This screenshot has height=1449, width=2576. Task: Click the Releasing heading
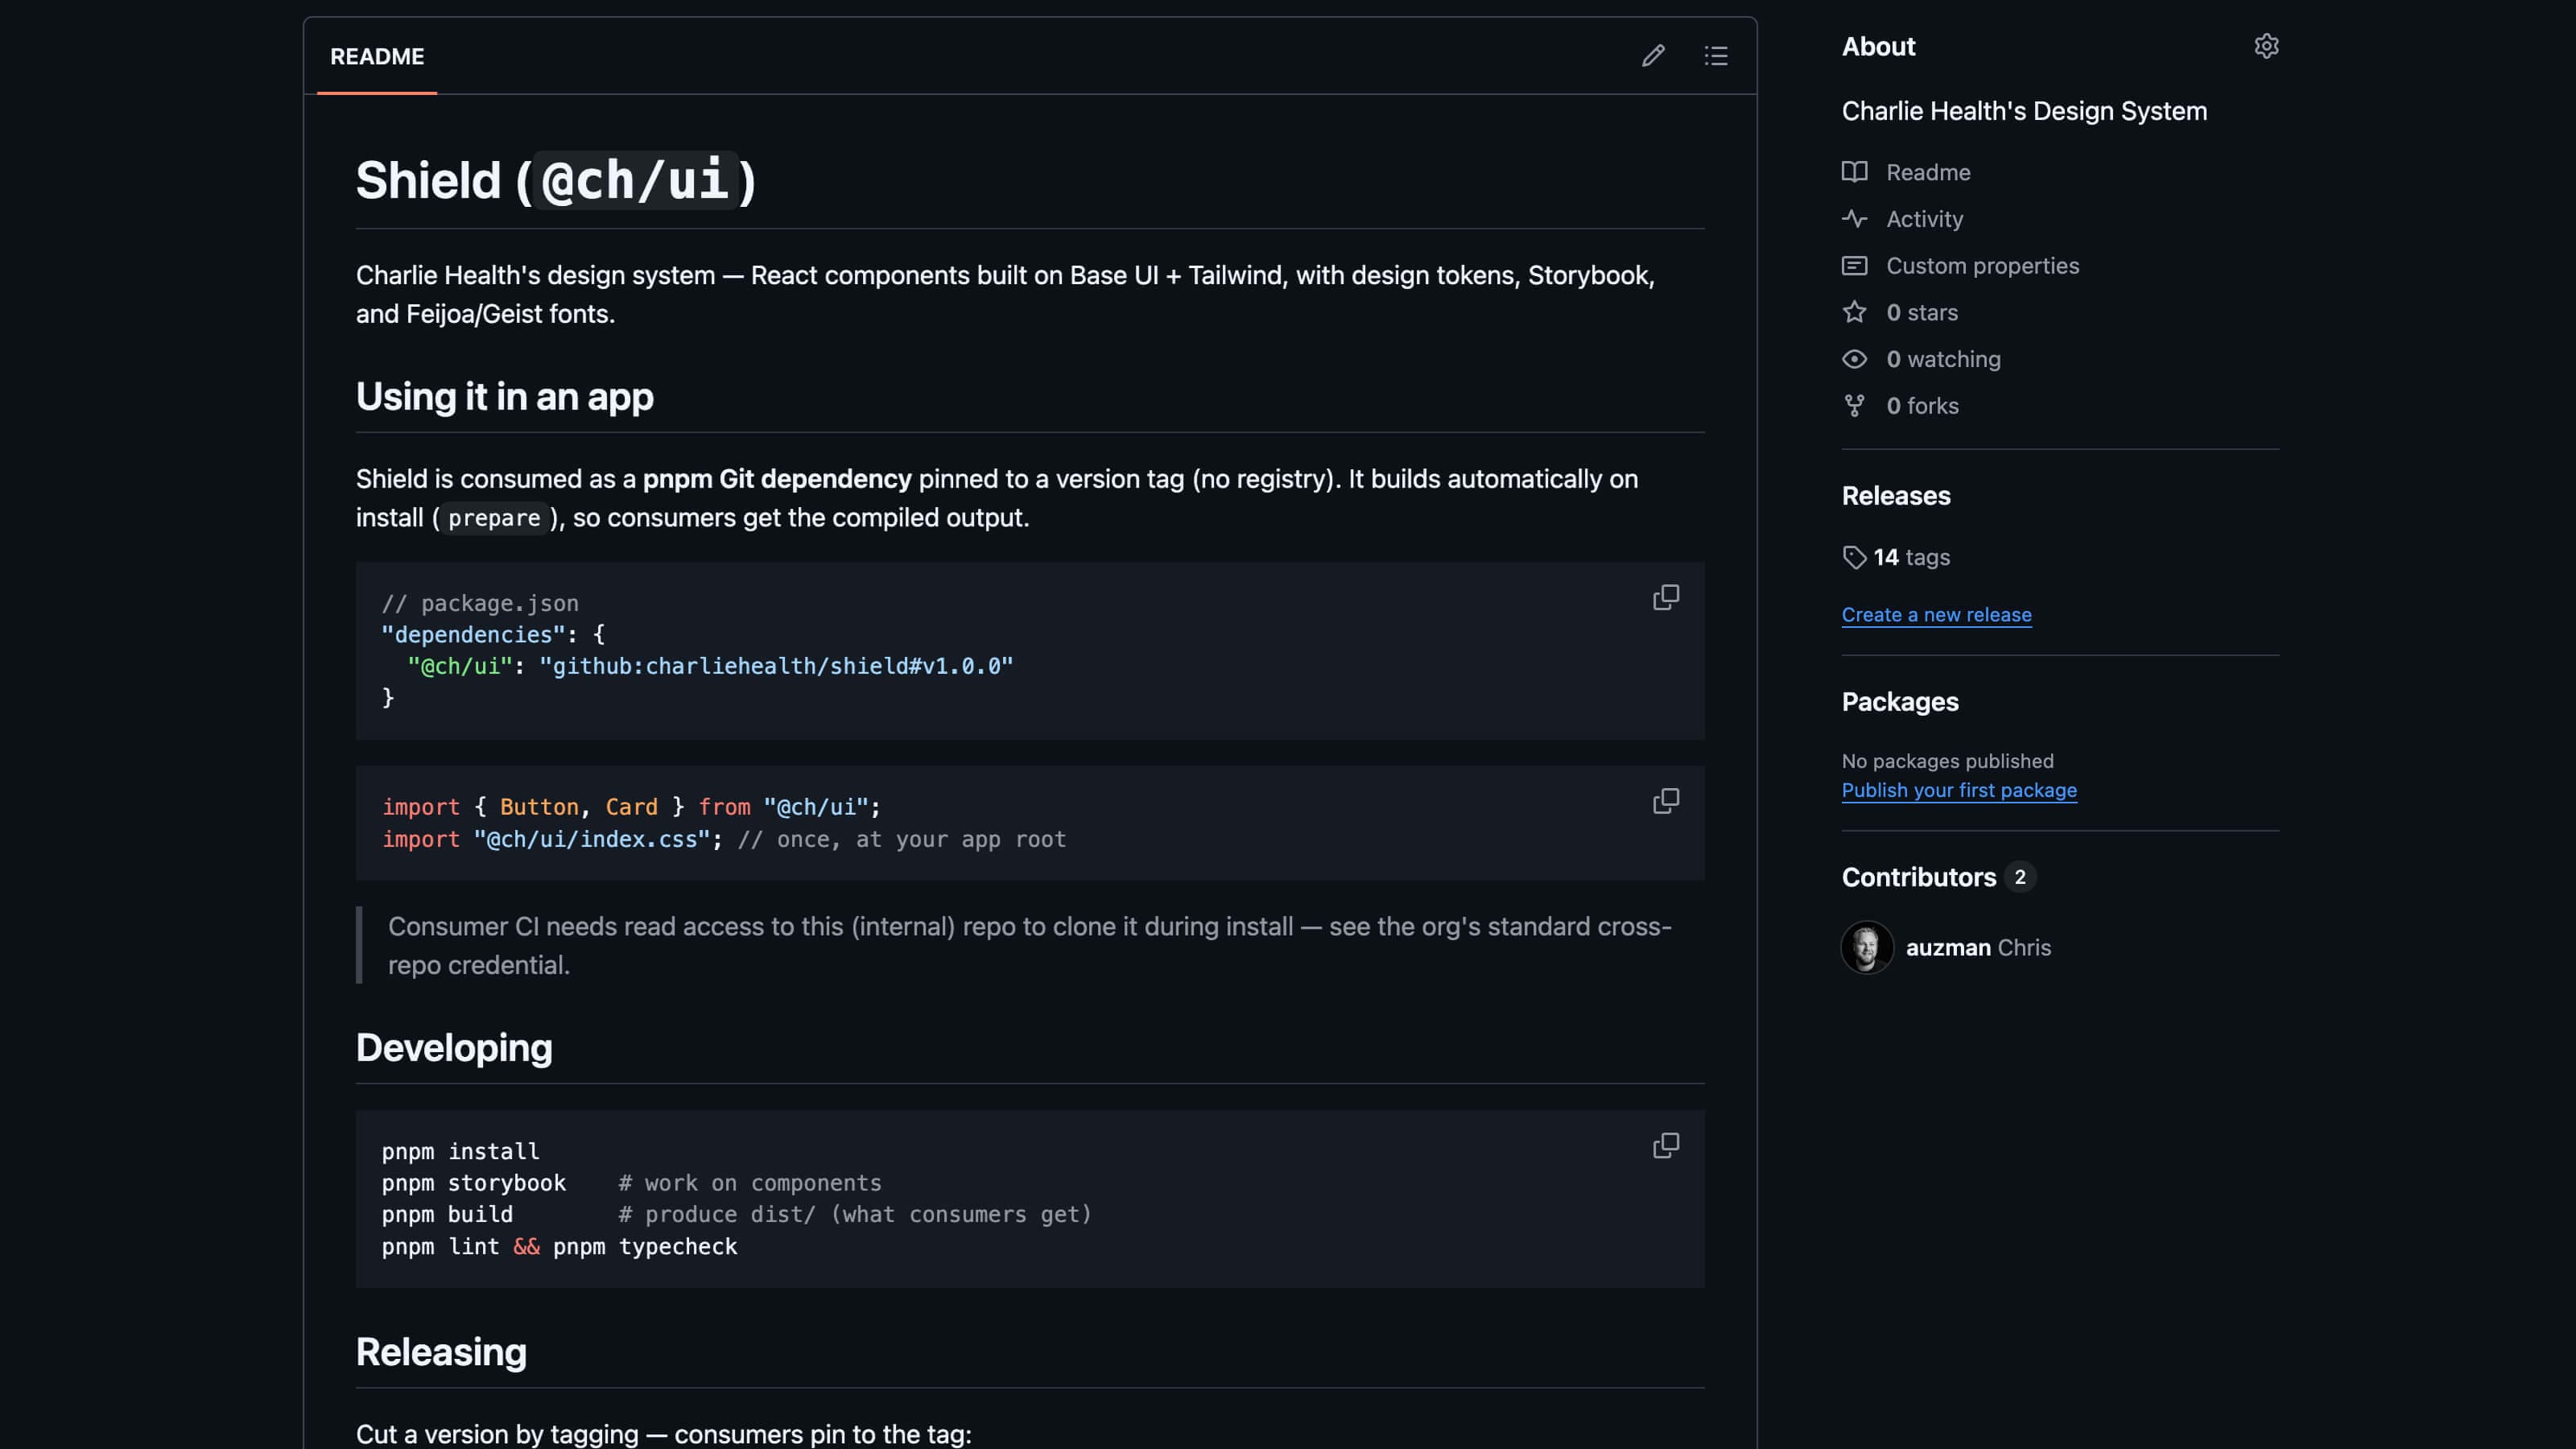click(441, 1352)
